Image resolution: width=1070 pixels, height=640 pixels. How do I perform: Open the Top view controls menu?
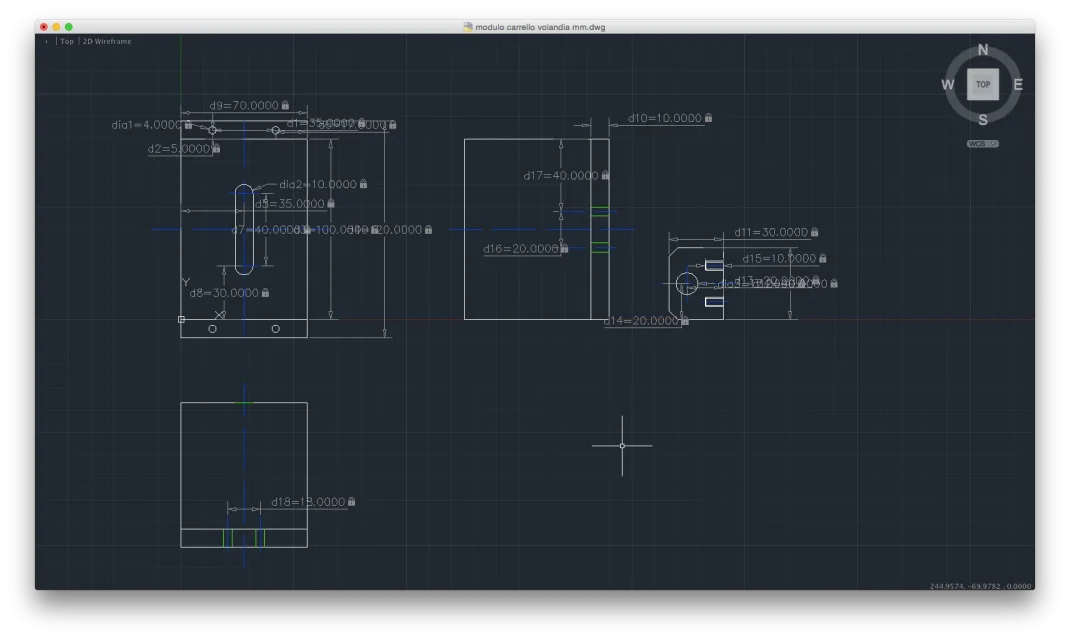[67, 42]
